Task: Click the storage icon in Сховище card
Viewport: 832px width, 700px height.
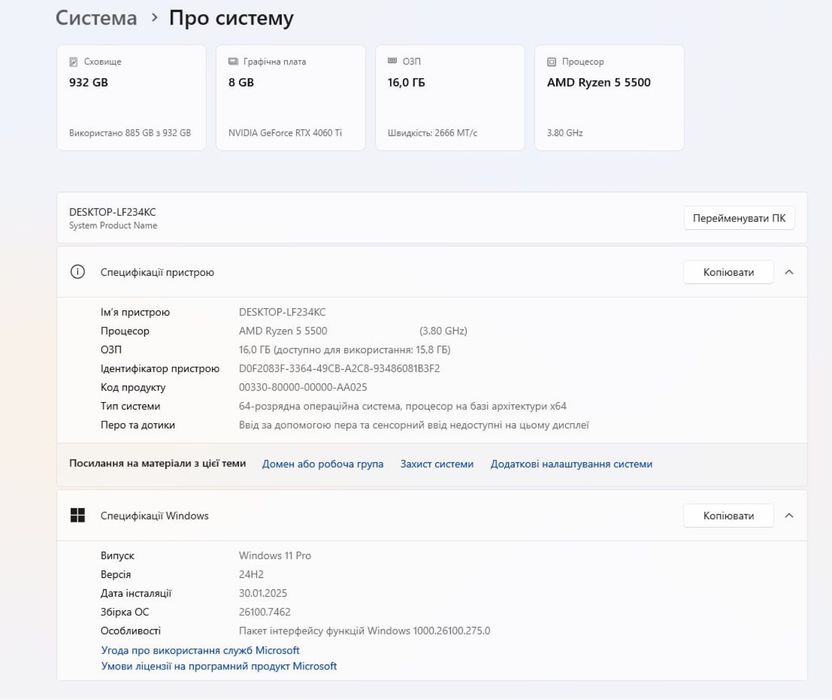Action: click(x=73, y=62)
